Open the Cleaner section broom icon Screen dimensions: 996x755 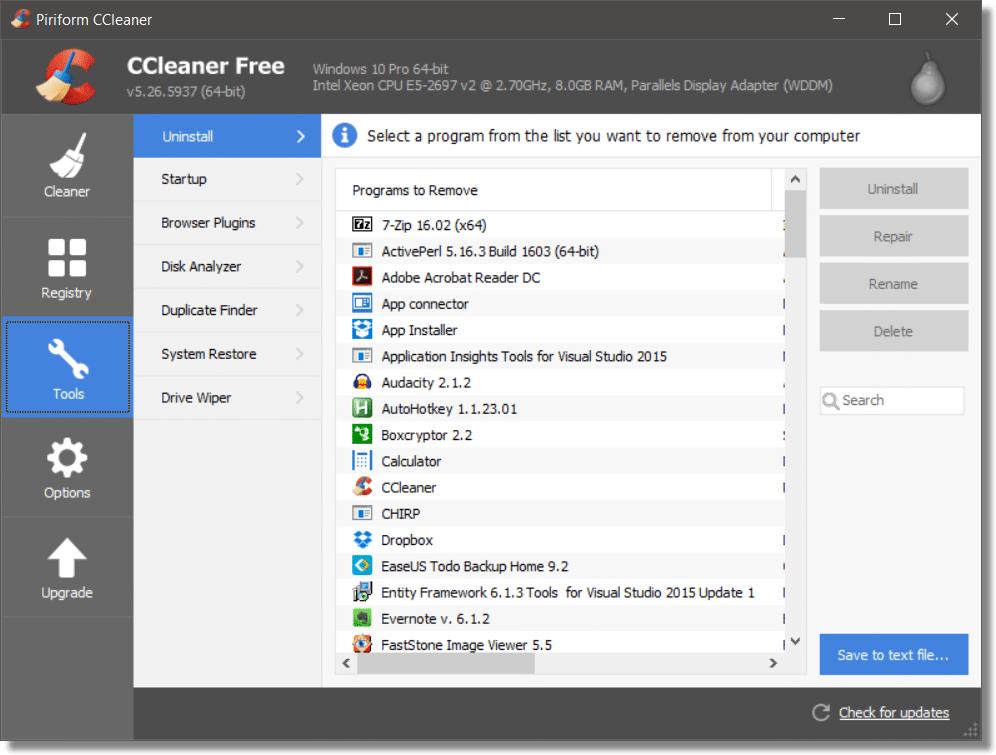67,156
